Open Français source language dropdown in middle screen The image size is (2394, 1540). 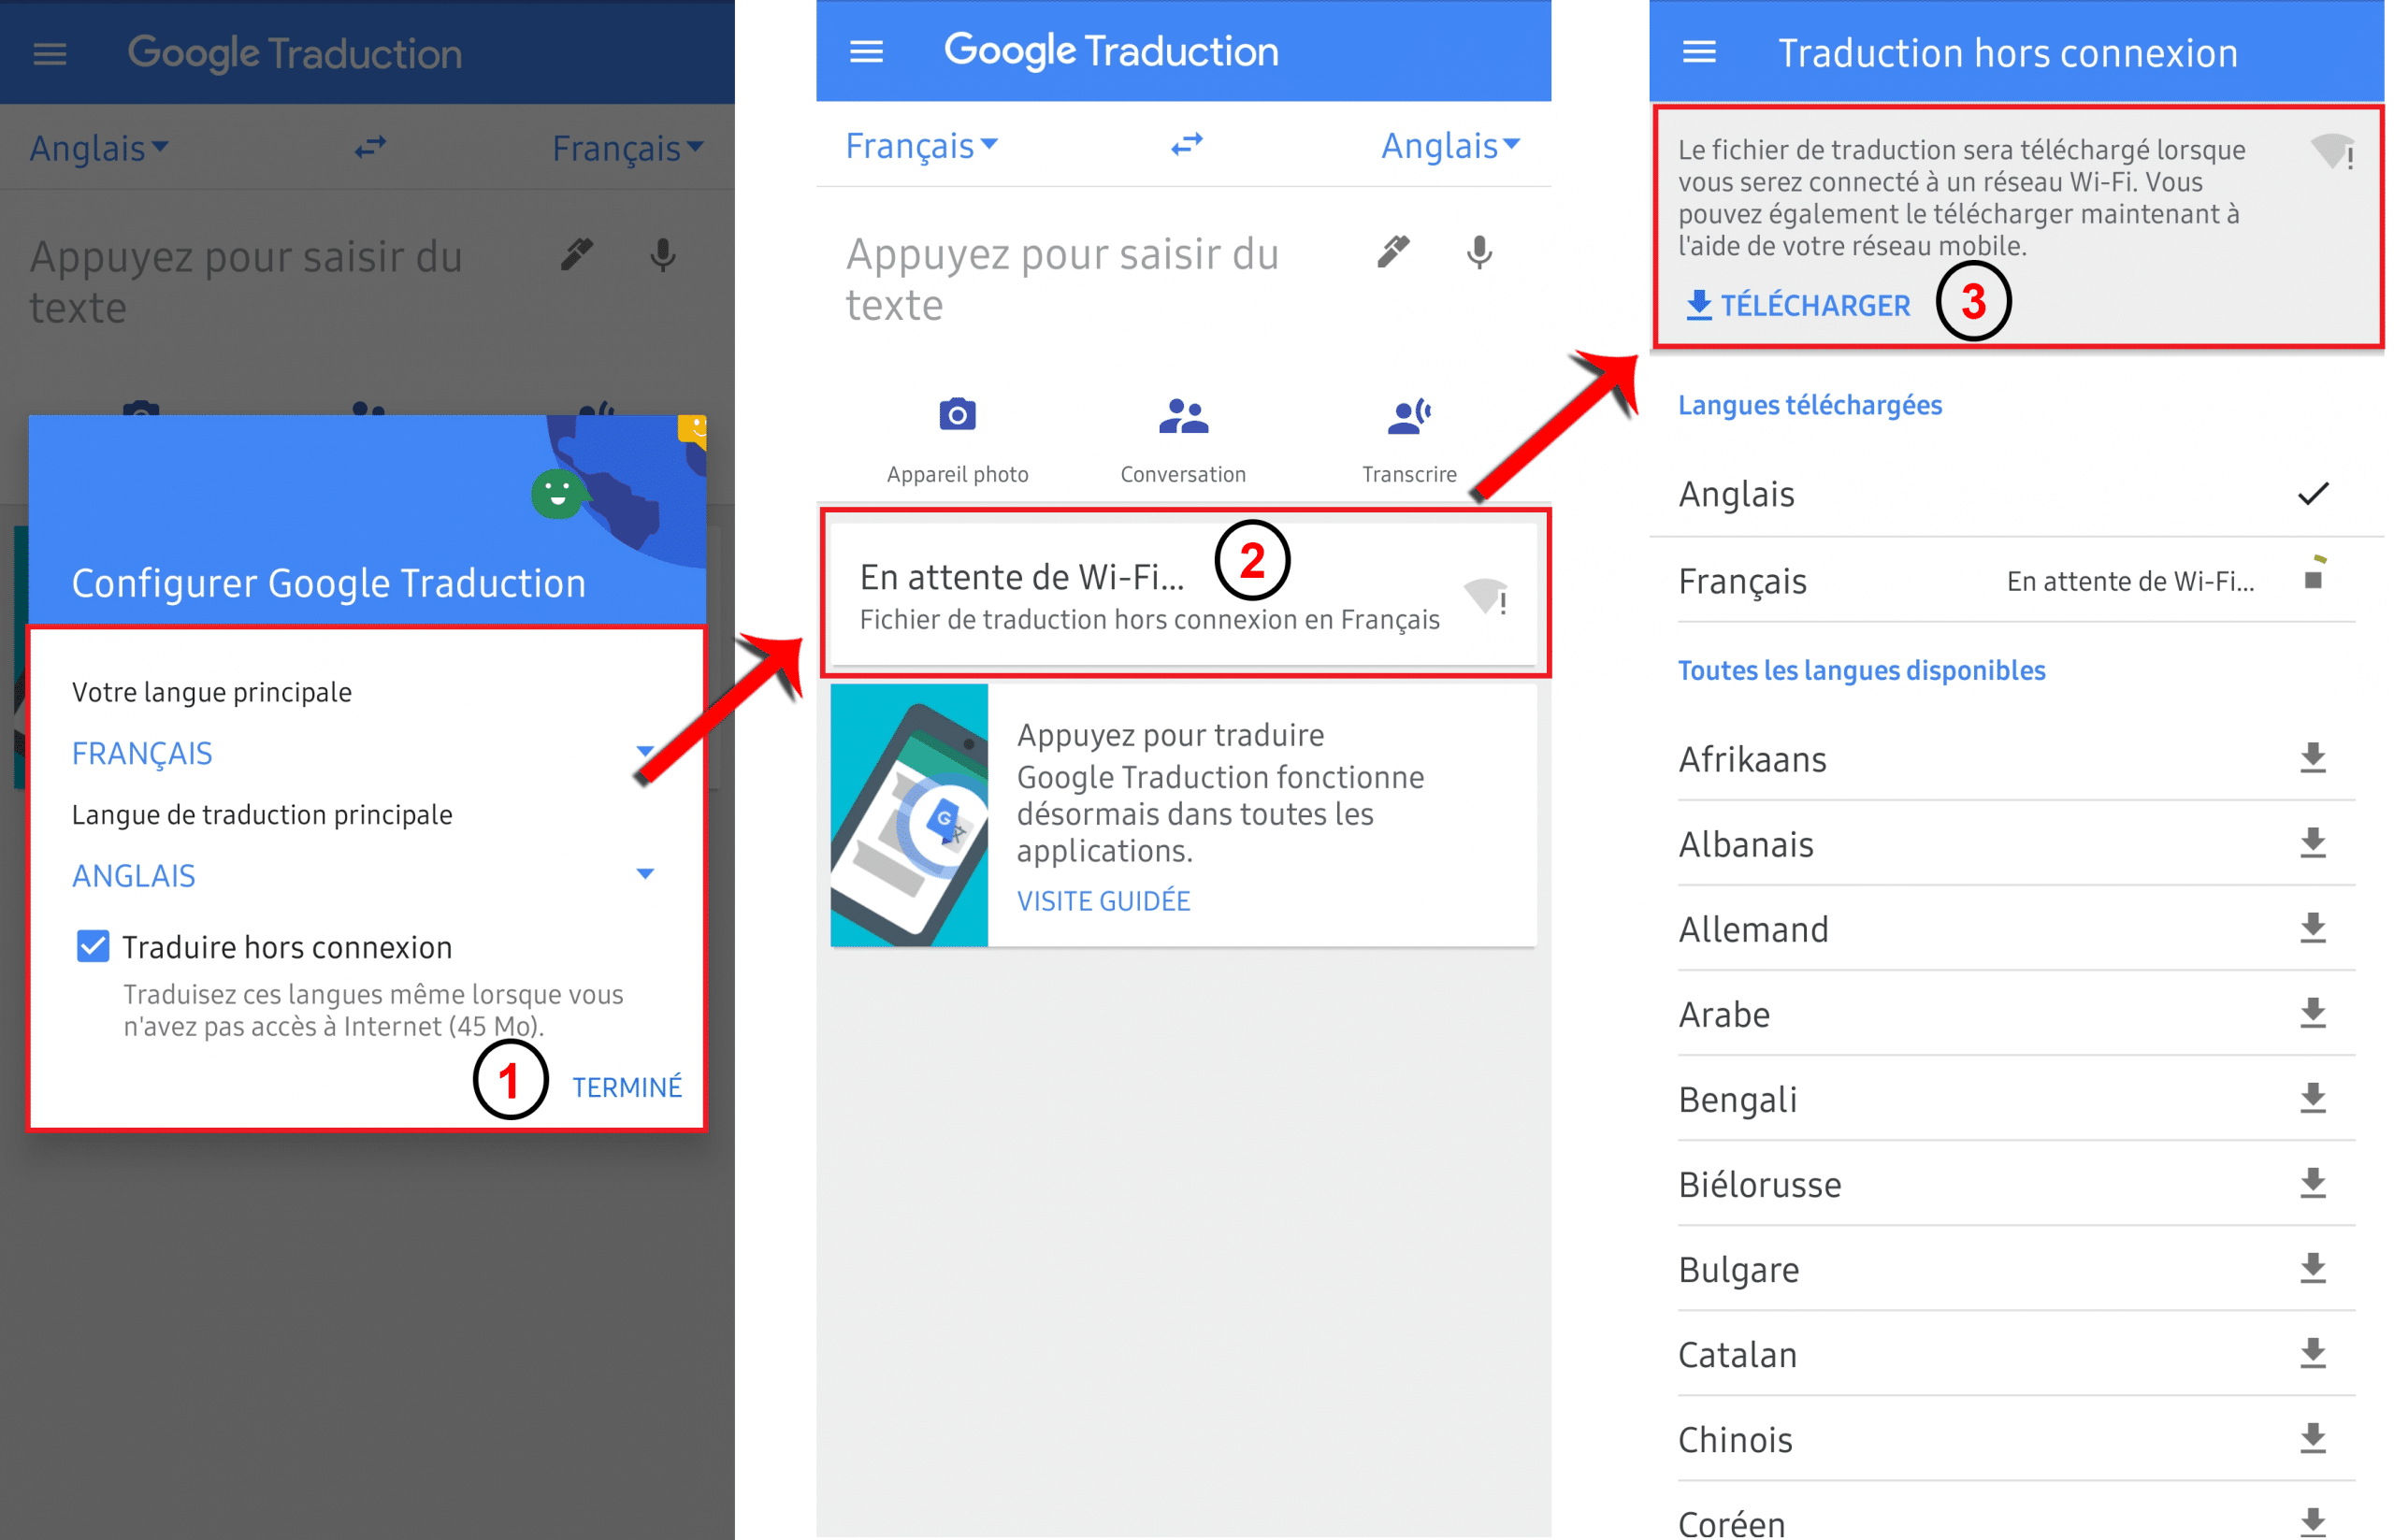[921, 146]
